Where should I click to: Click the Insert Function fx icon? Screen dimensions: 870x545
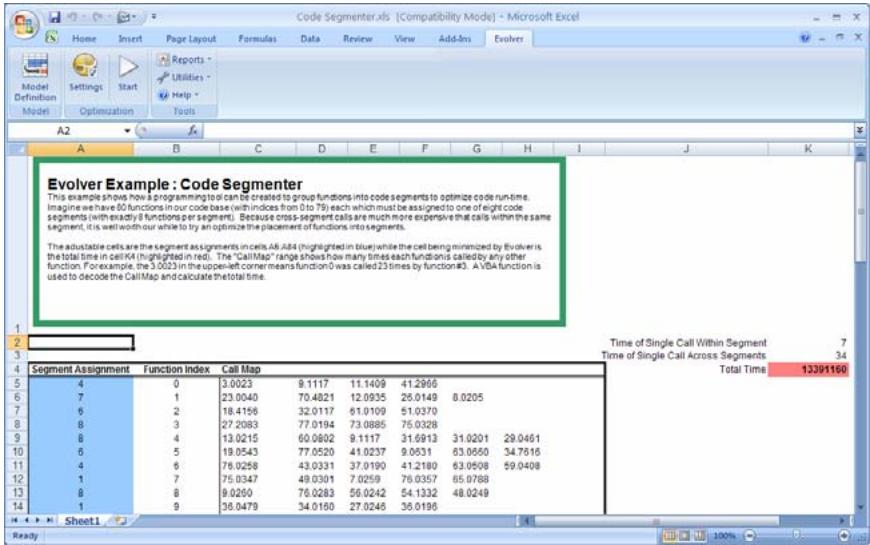pos(193,130)
